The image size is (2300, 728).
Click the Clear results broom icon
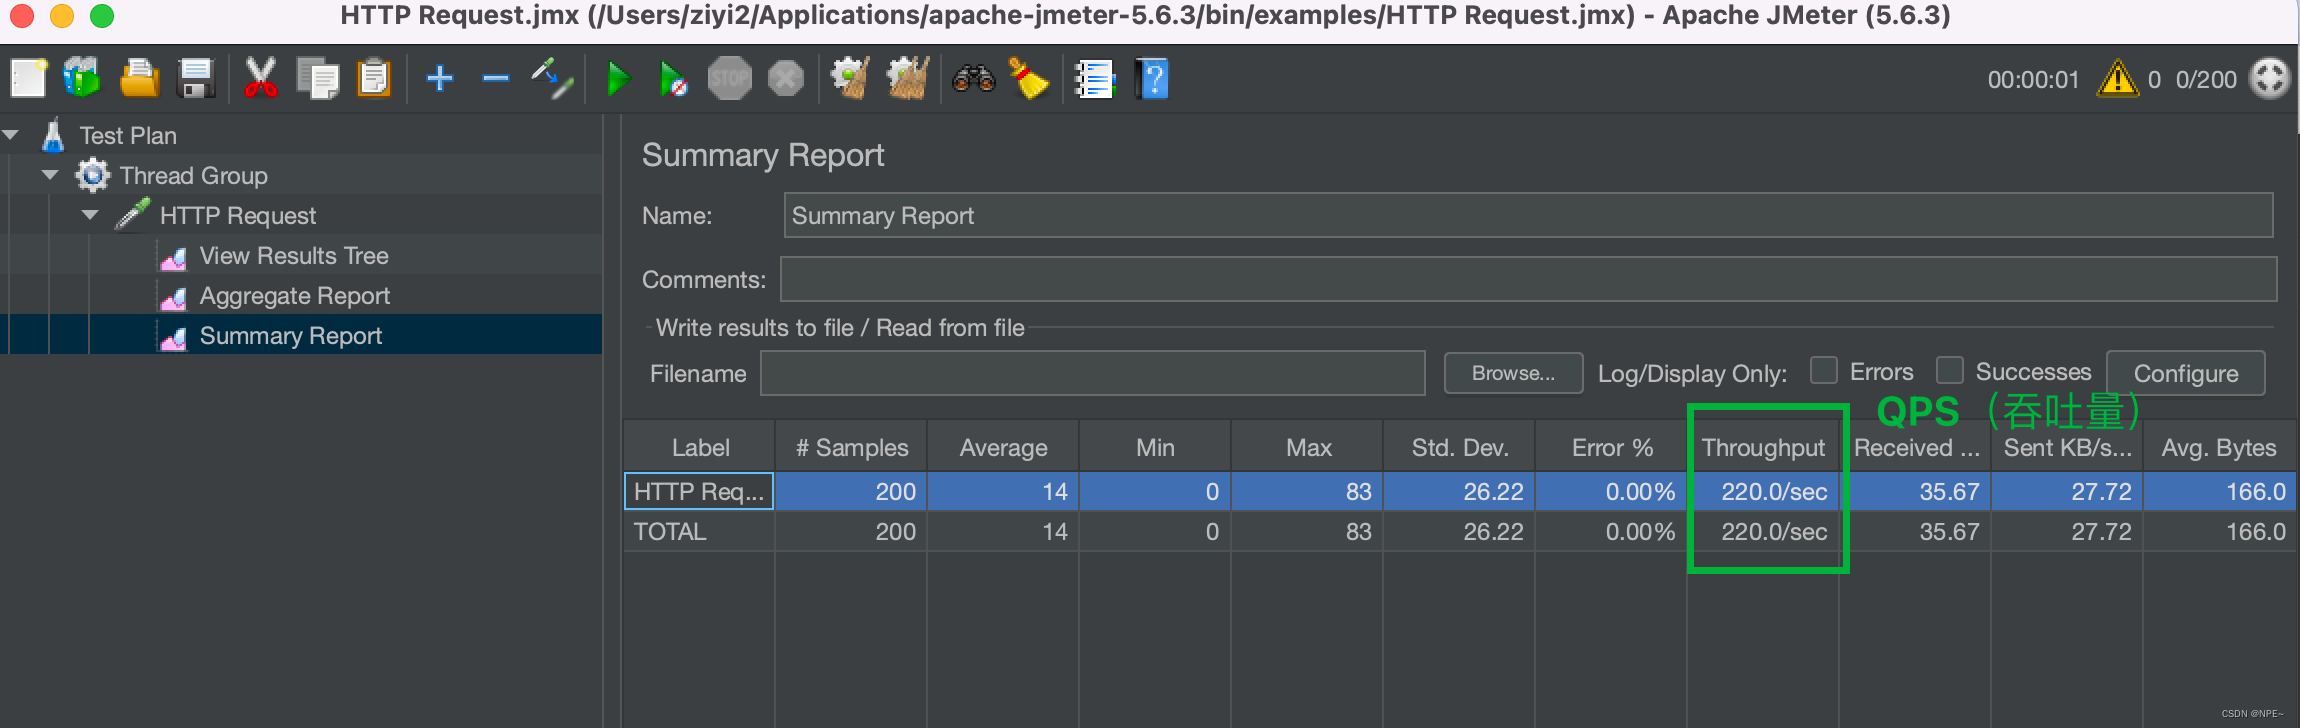[850, 78]
